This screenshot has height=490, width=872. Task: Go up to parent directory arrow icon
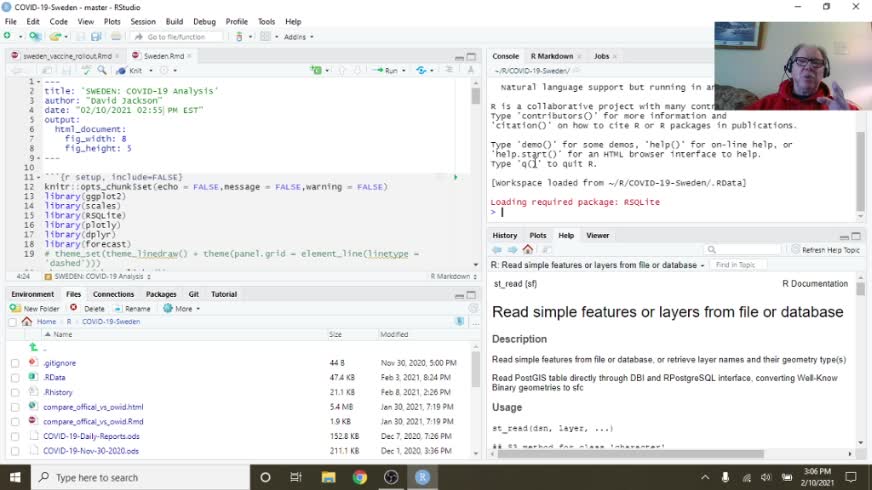[x=33, y=348]
